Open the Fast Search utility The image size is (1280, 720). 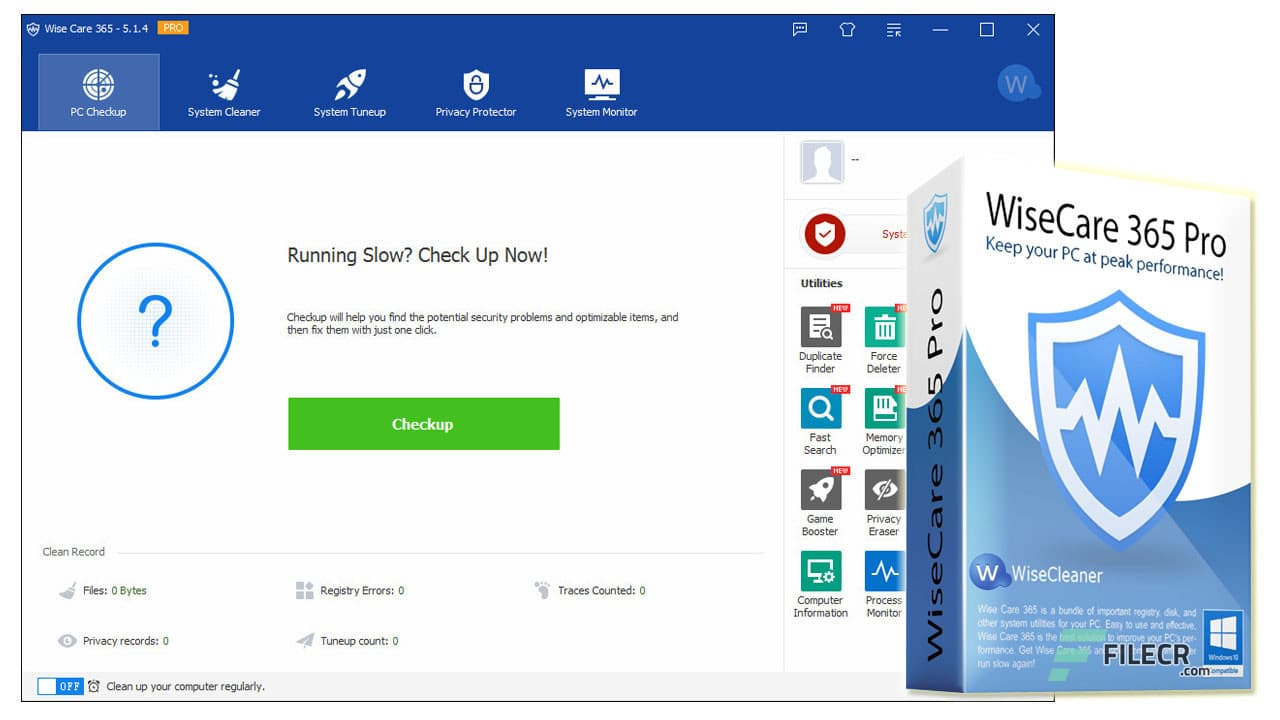(x=820, y=413)
